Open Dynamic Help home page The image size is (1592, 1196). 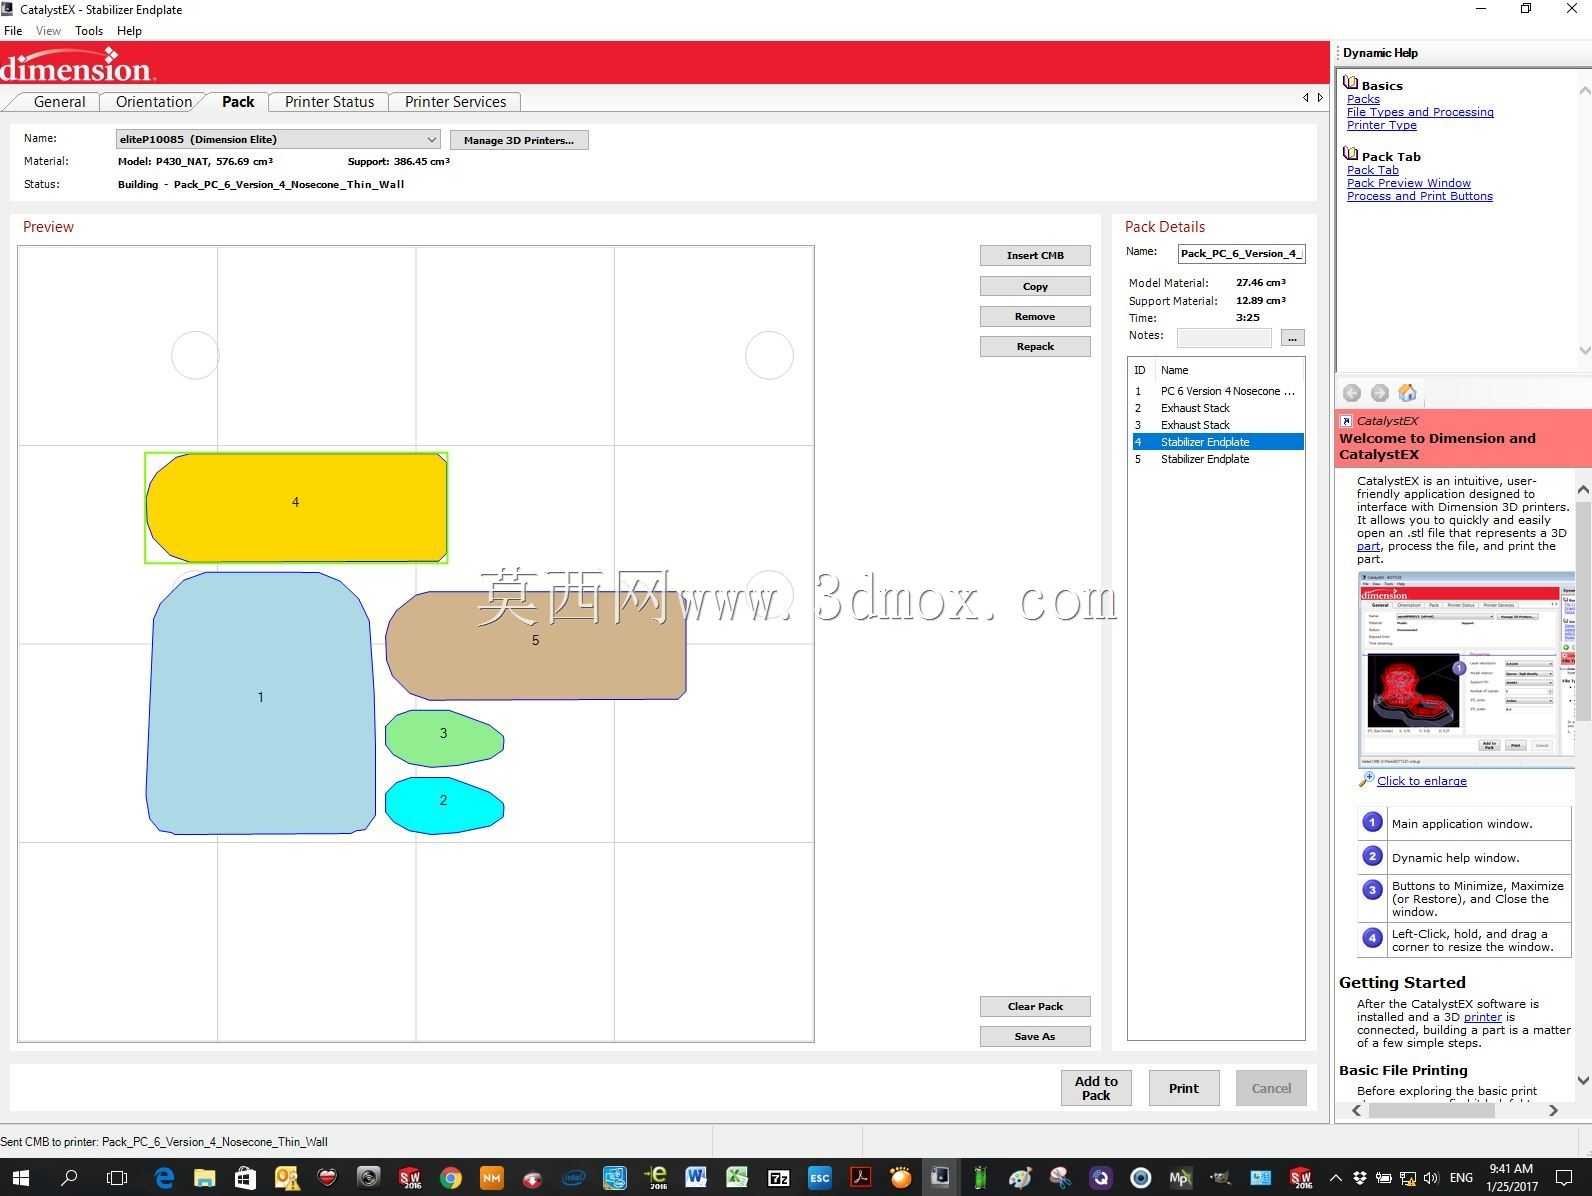(x=1407, y=392)
